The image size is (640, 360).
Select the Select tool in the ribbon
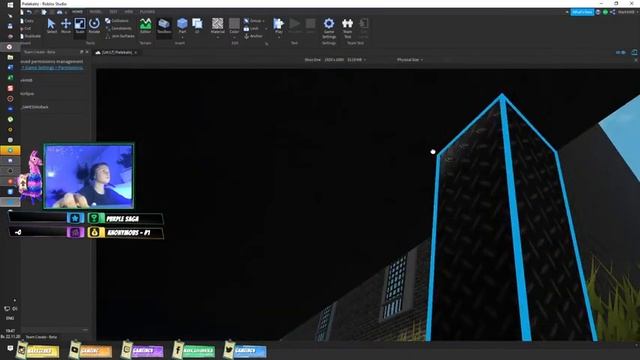[x=51, y=26]
